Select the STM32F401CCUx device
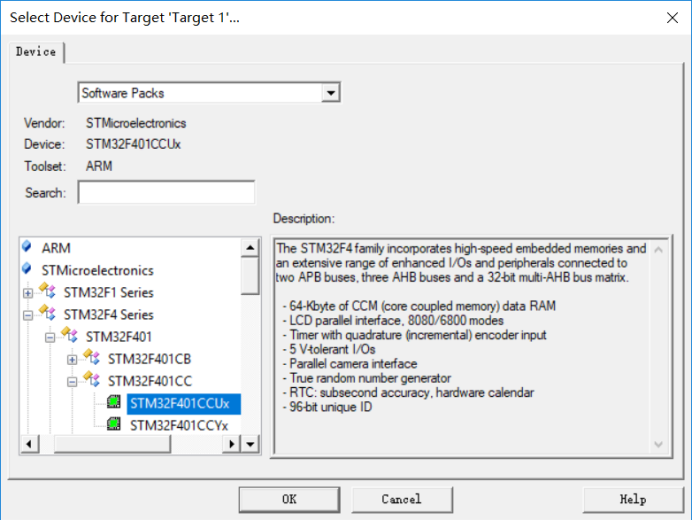693x520 pixels. [x=183, y=403]
